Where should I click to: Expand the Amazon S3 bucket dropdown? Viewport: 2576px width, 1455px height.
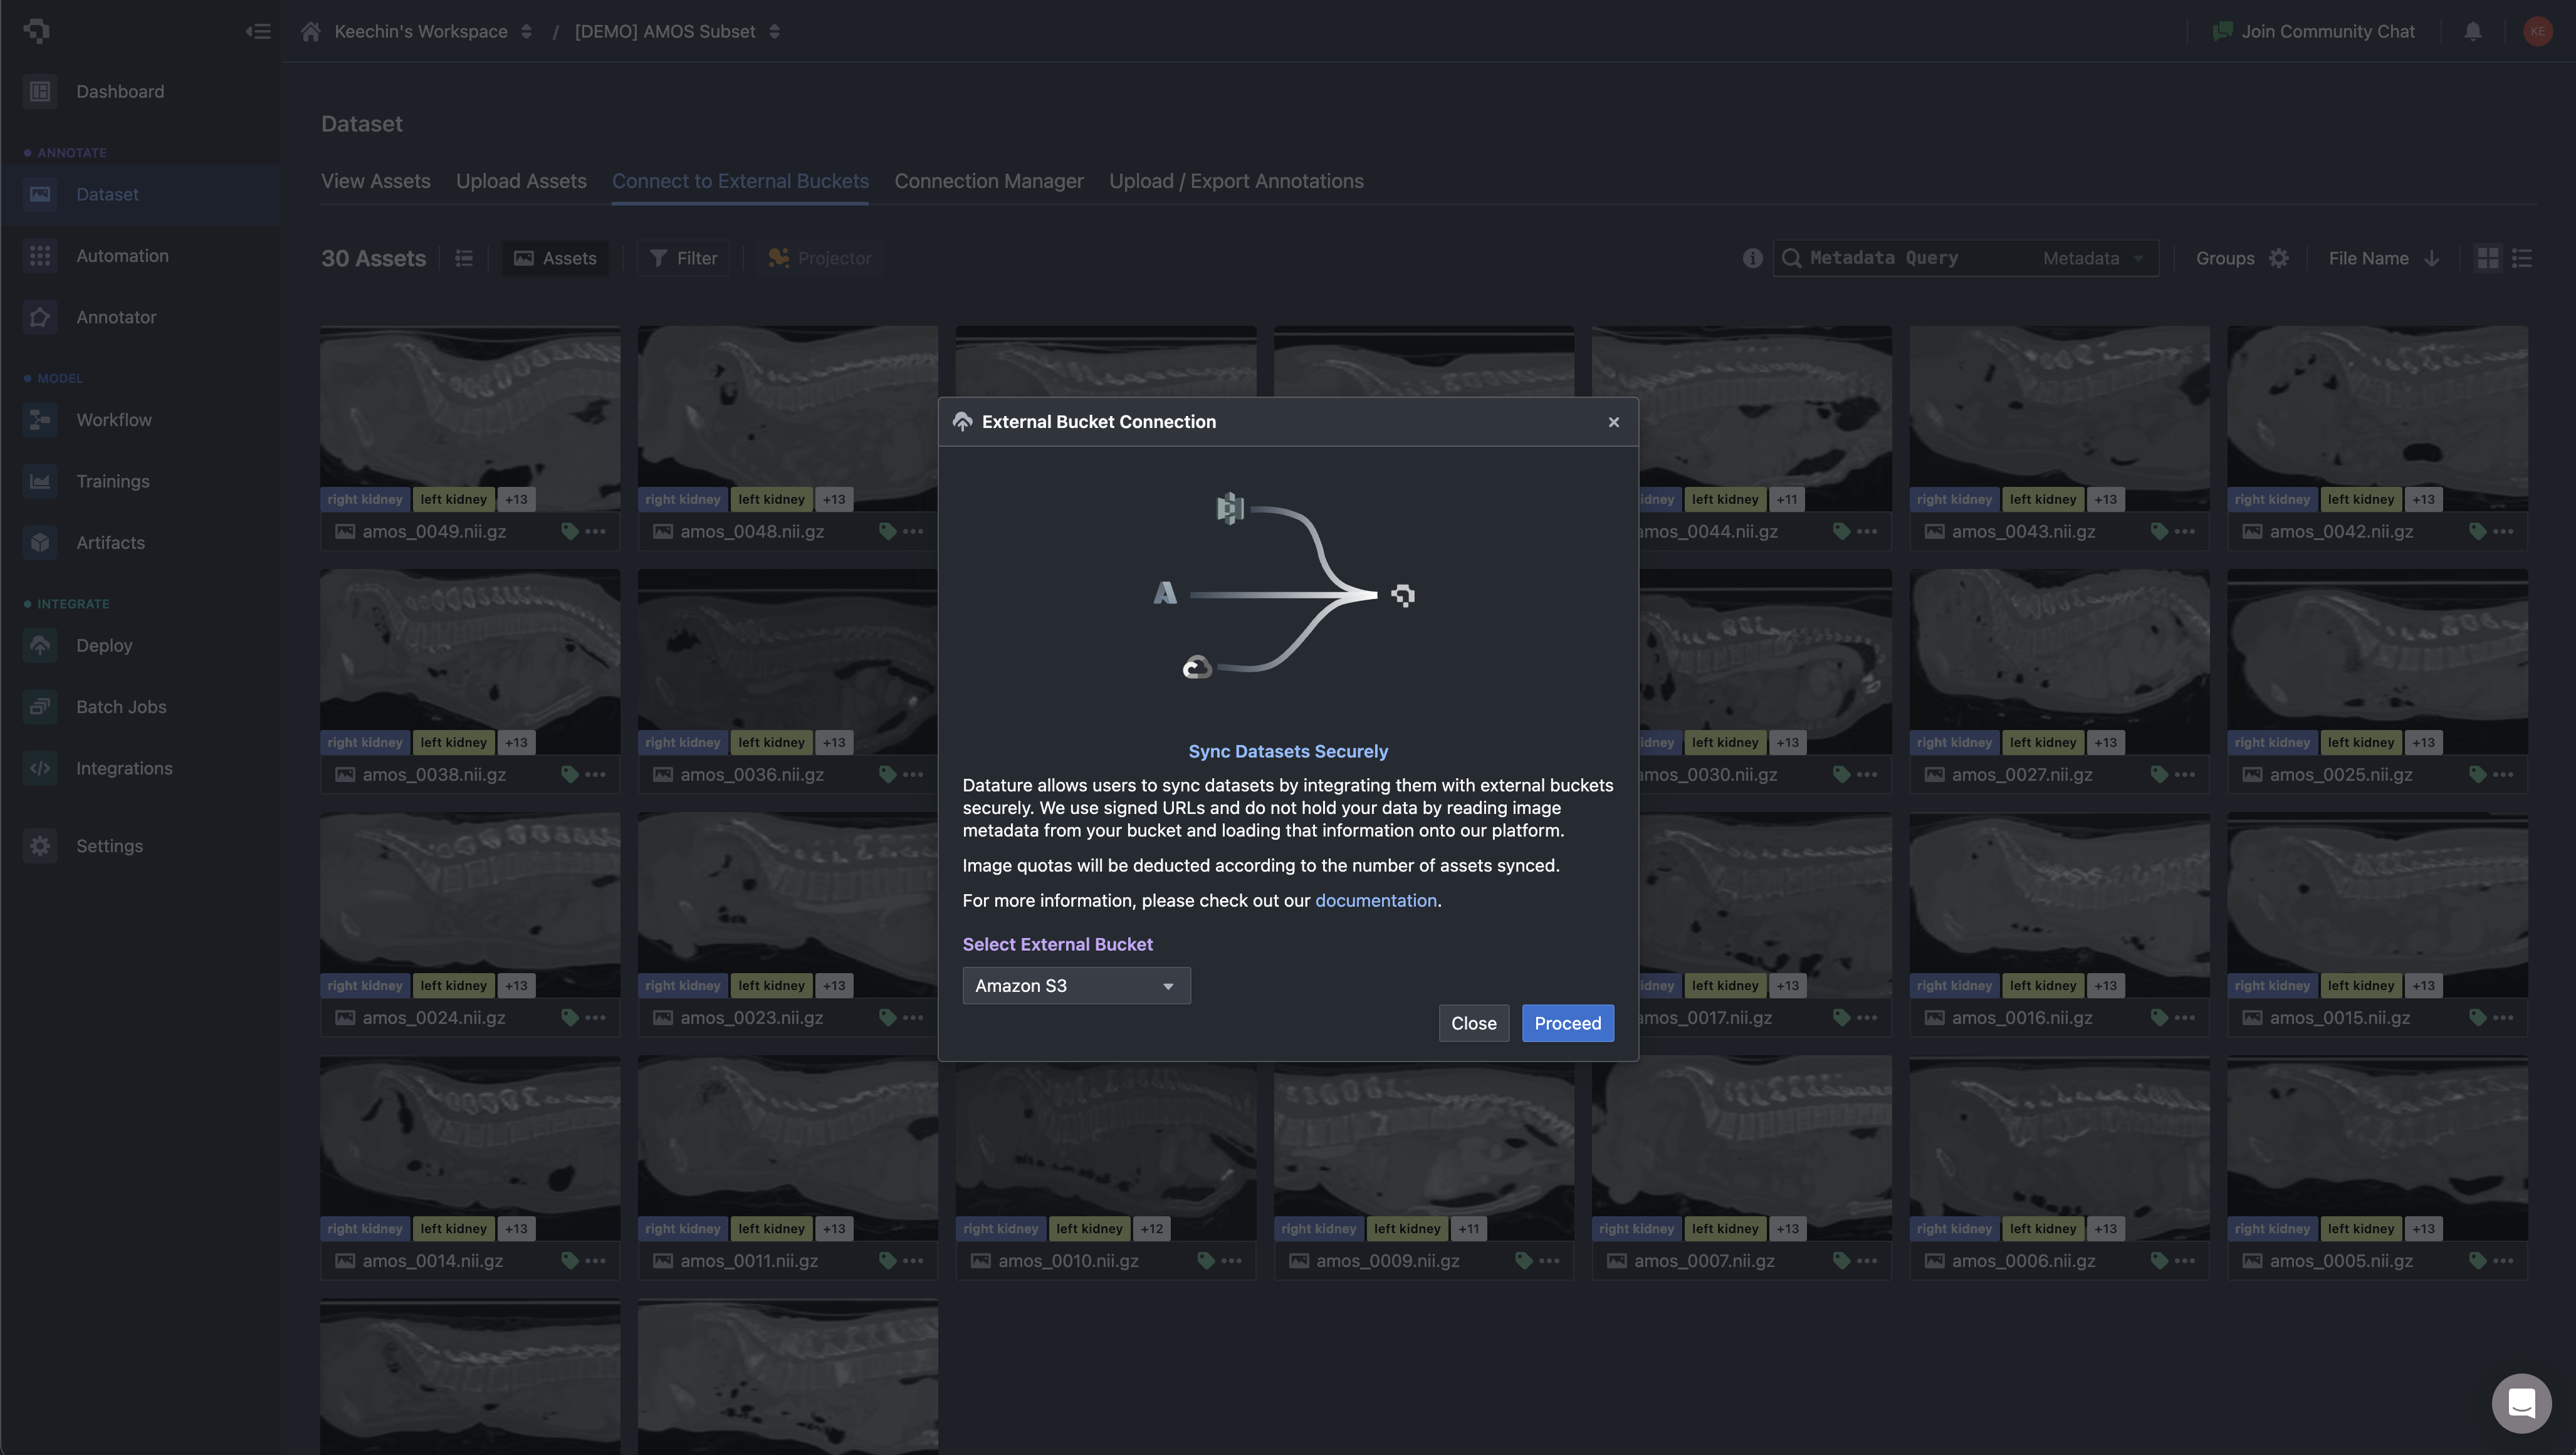coord(1076,986)
